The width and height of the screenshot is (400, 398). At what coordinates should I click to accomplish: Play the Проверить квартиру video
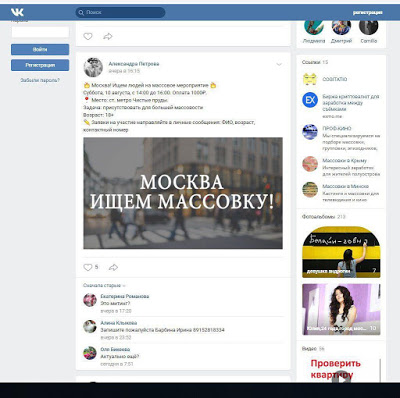[x=342, y=377]
